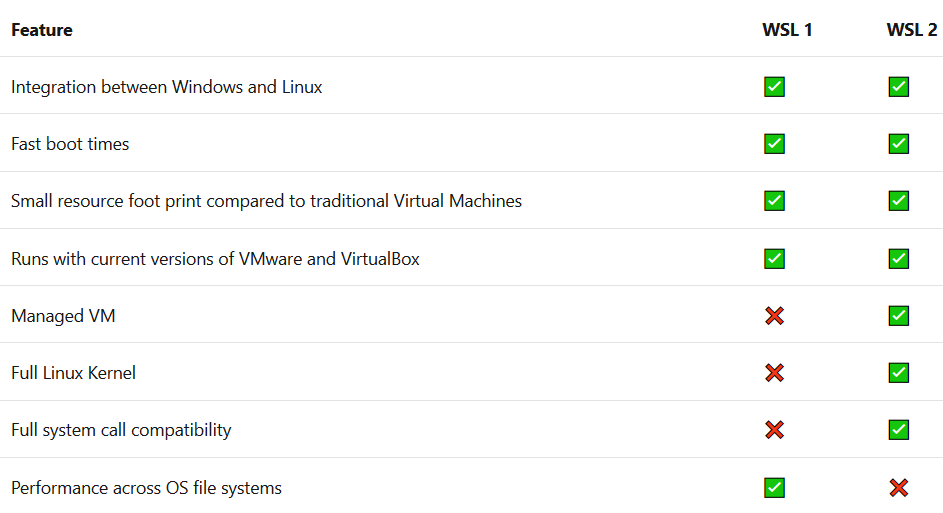Click the WSL 1 column header
943x513 pixels.
point(787,30)
